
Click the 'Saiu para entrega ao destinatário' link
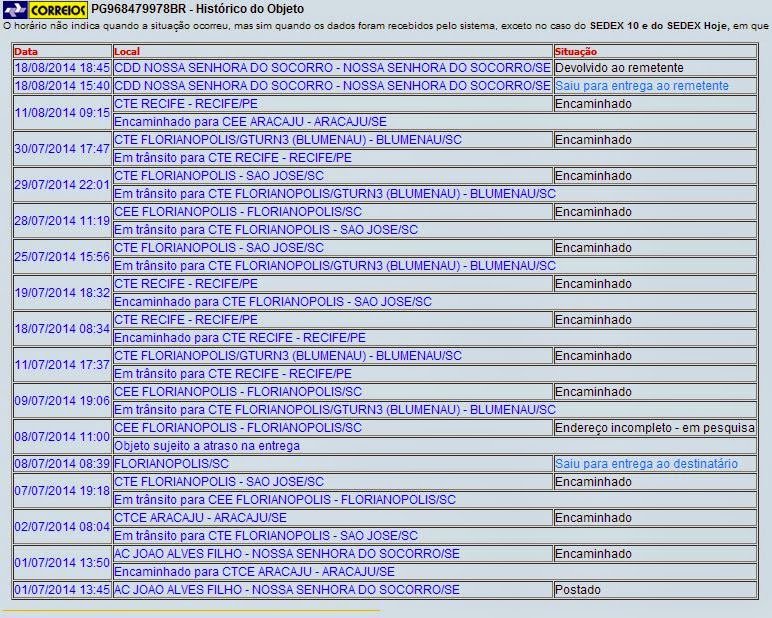(x=646, y=464)
